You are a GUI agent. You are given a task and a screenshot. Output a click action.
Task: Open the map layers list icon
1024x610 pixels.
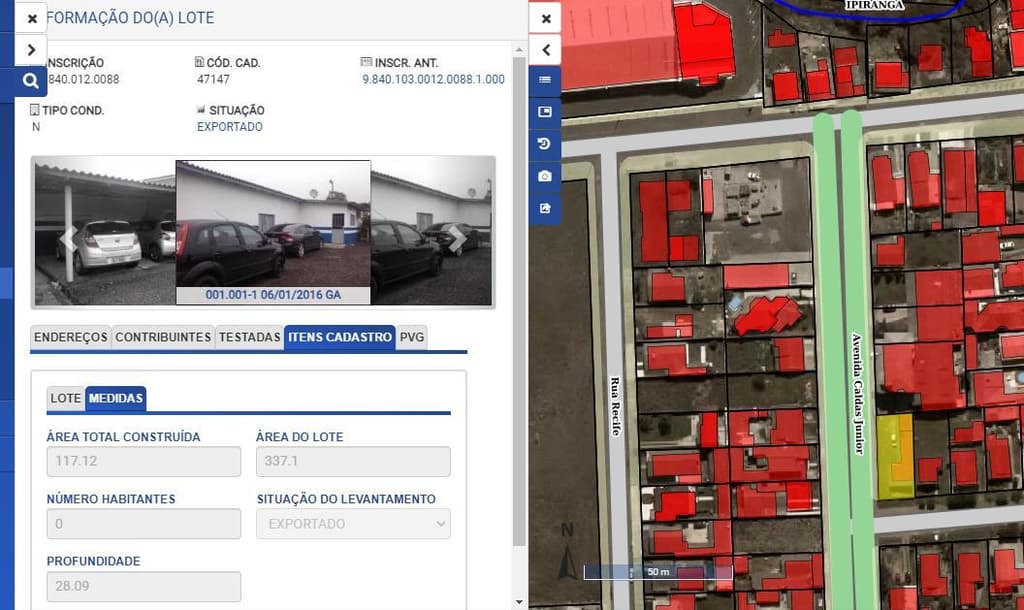coord(545,80)
